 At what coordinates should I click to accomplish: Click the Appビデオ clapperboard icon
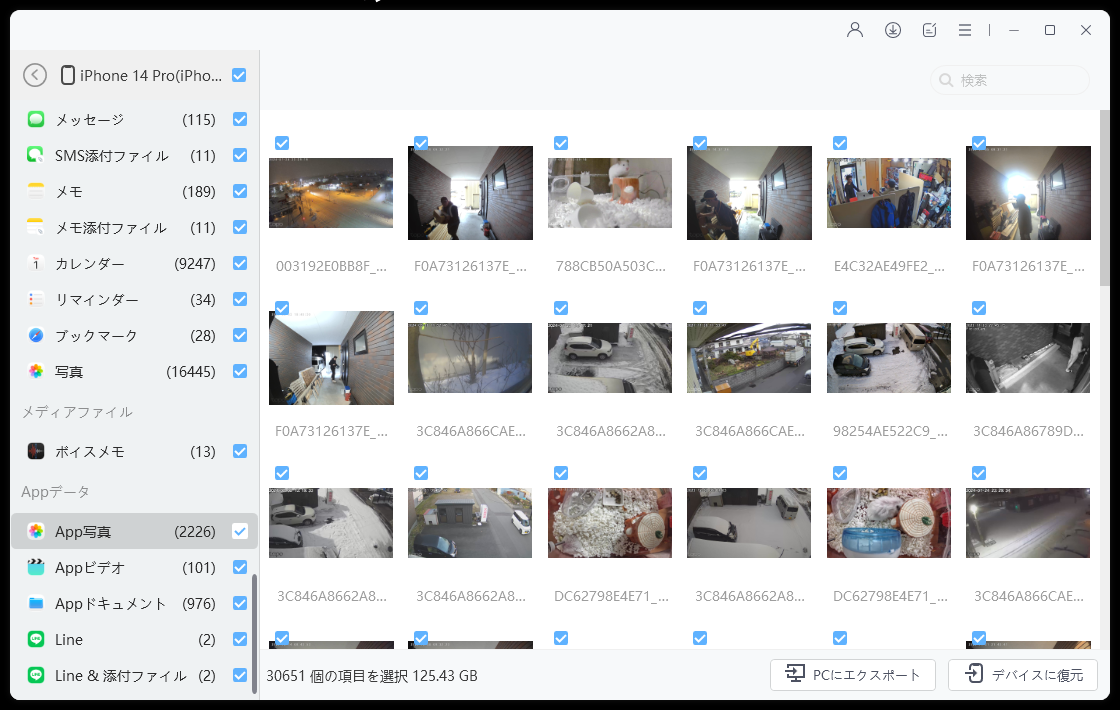tap(36, 567)
